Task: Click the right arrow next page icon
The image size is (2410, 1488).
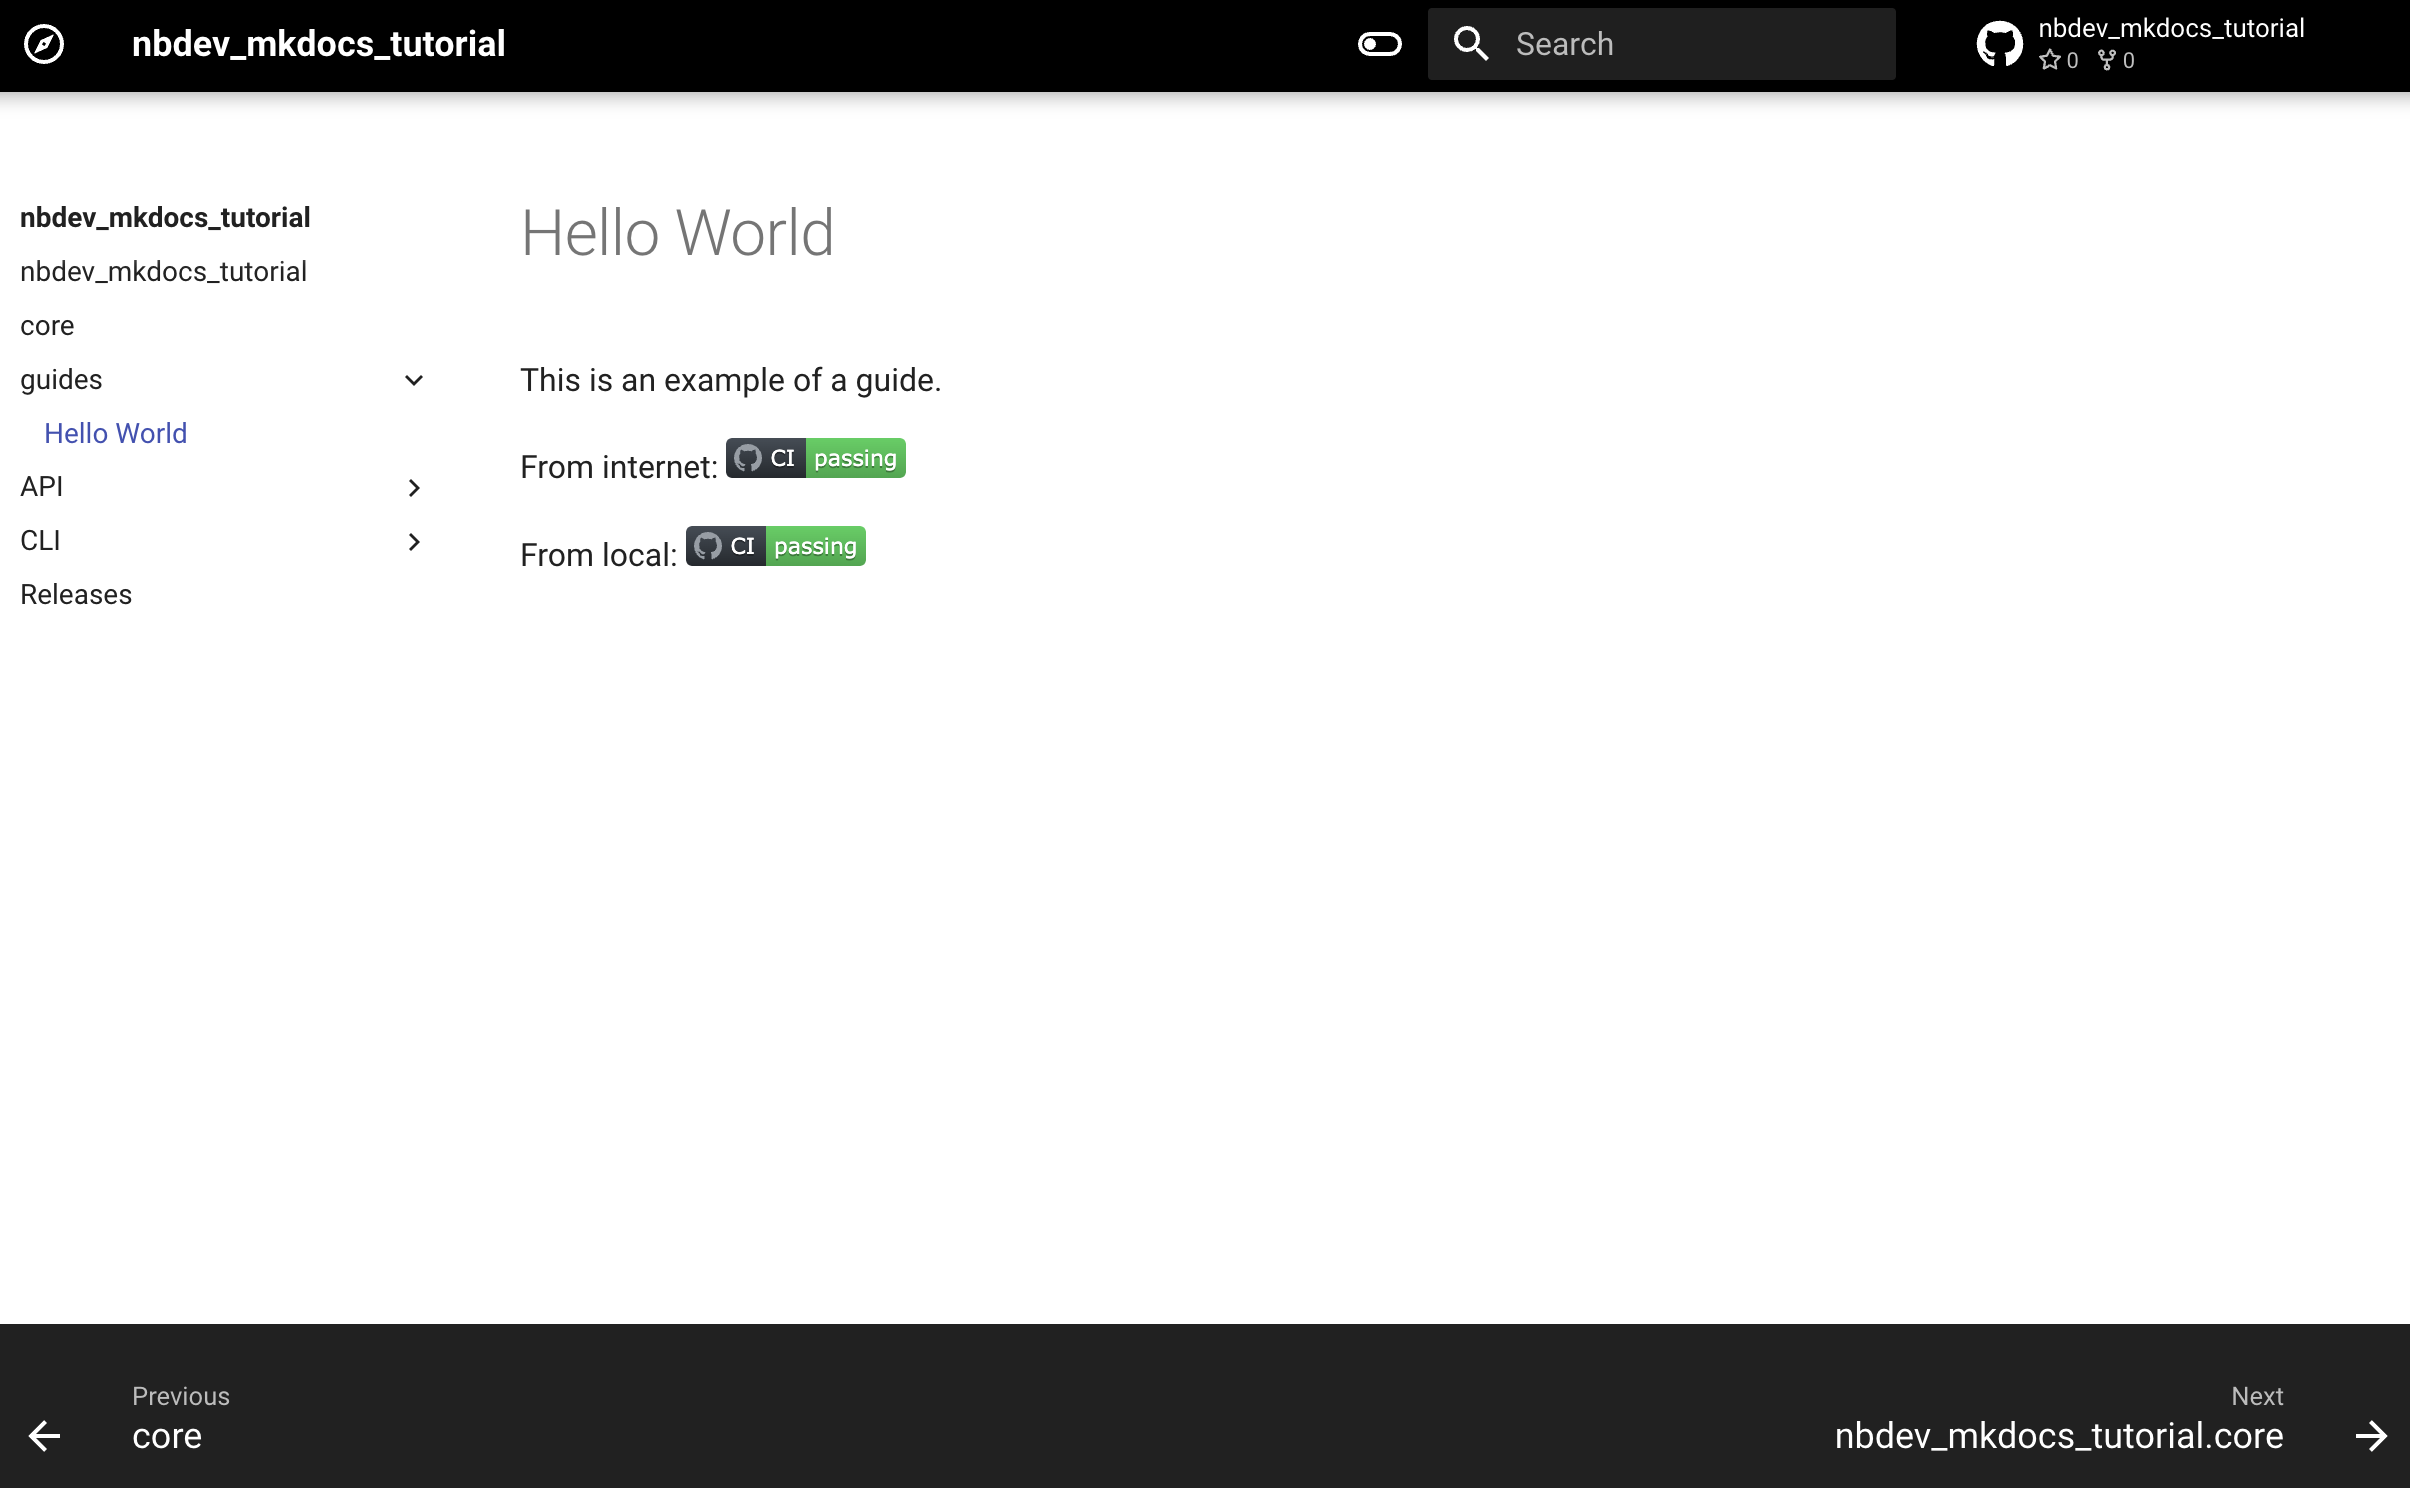Action: [x=2371, y=1436]
